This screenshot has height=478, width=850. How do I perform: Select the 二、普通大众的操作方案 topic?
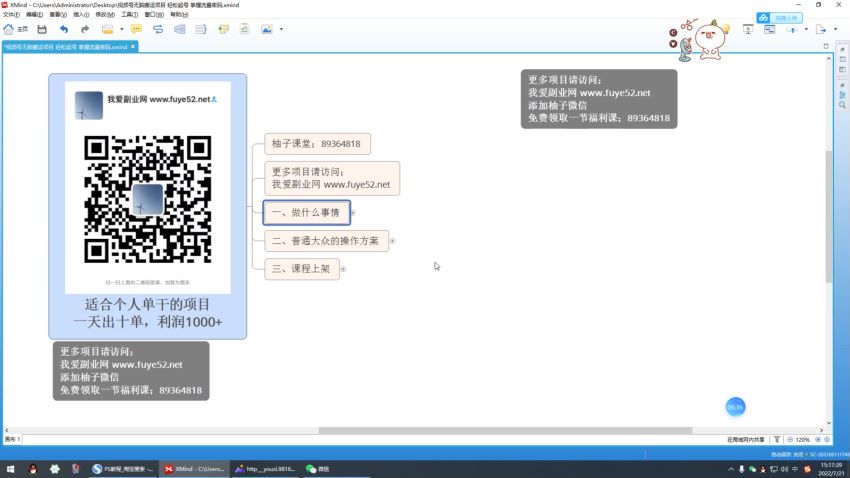(326, 241)
